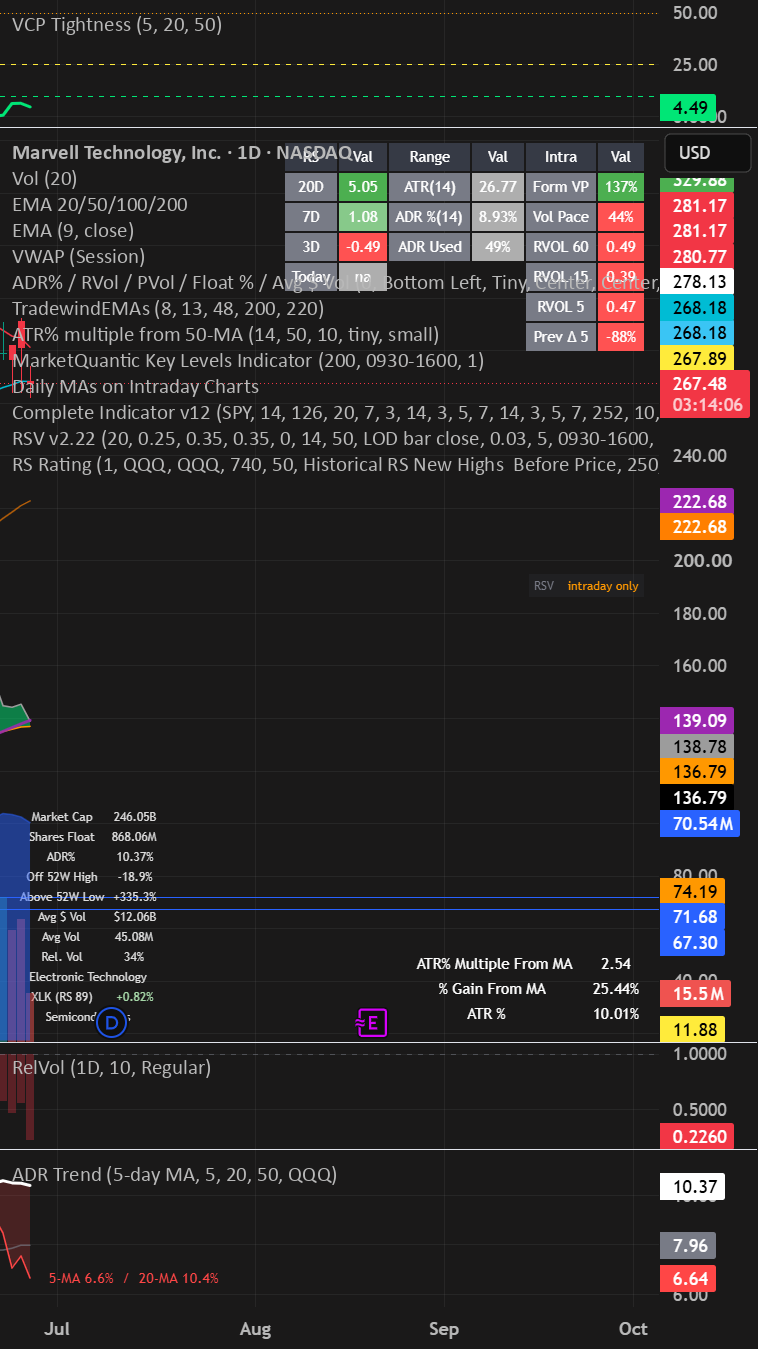Click the green 137% value cell
758x1349 pixels.
coord(621,186)
